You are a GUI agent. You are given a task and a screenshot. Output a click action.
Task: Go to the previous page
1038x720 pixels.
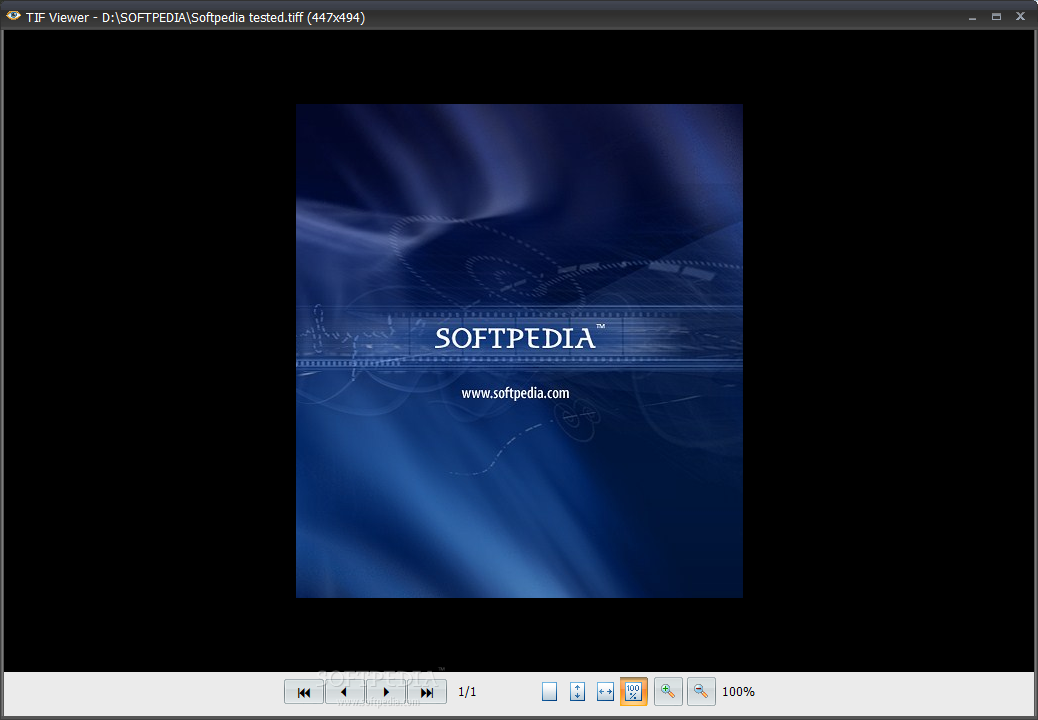point(344,692)
